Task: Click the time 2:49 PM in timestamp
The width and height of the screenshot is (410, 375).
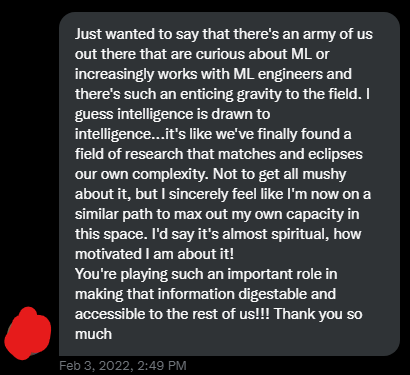Action: click(x=162, y=366)
